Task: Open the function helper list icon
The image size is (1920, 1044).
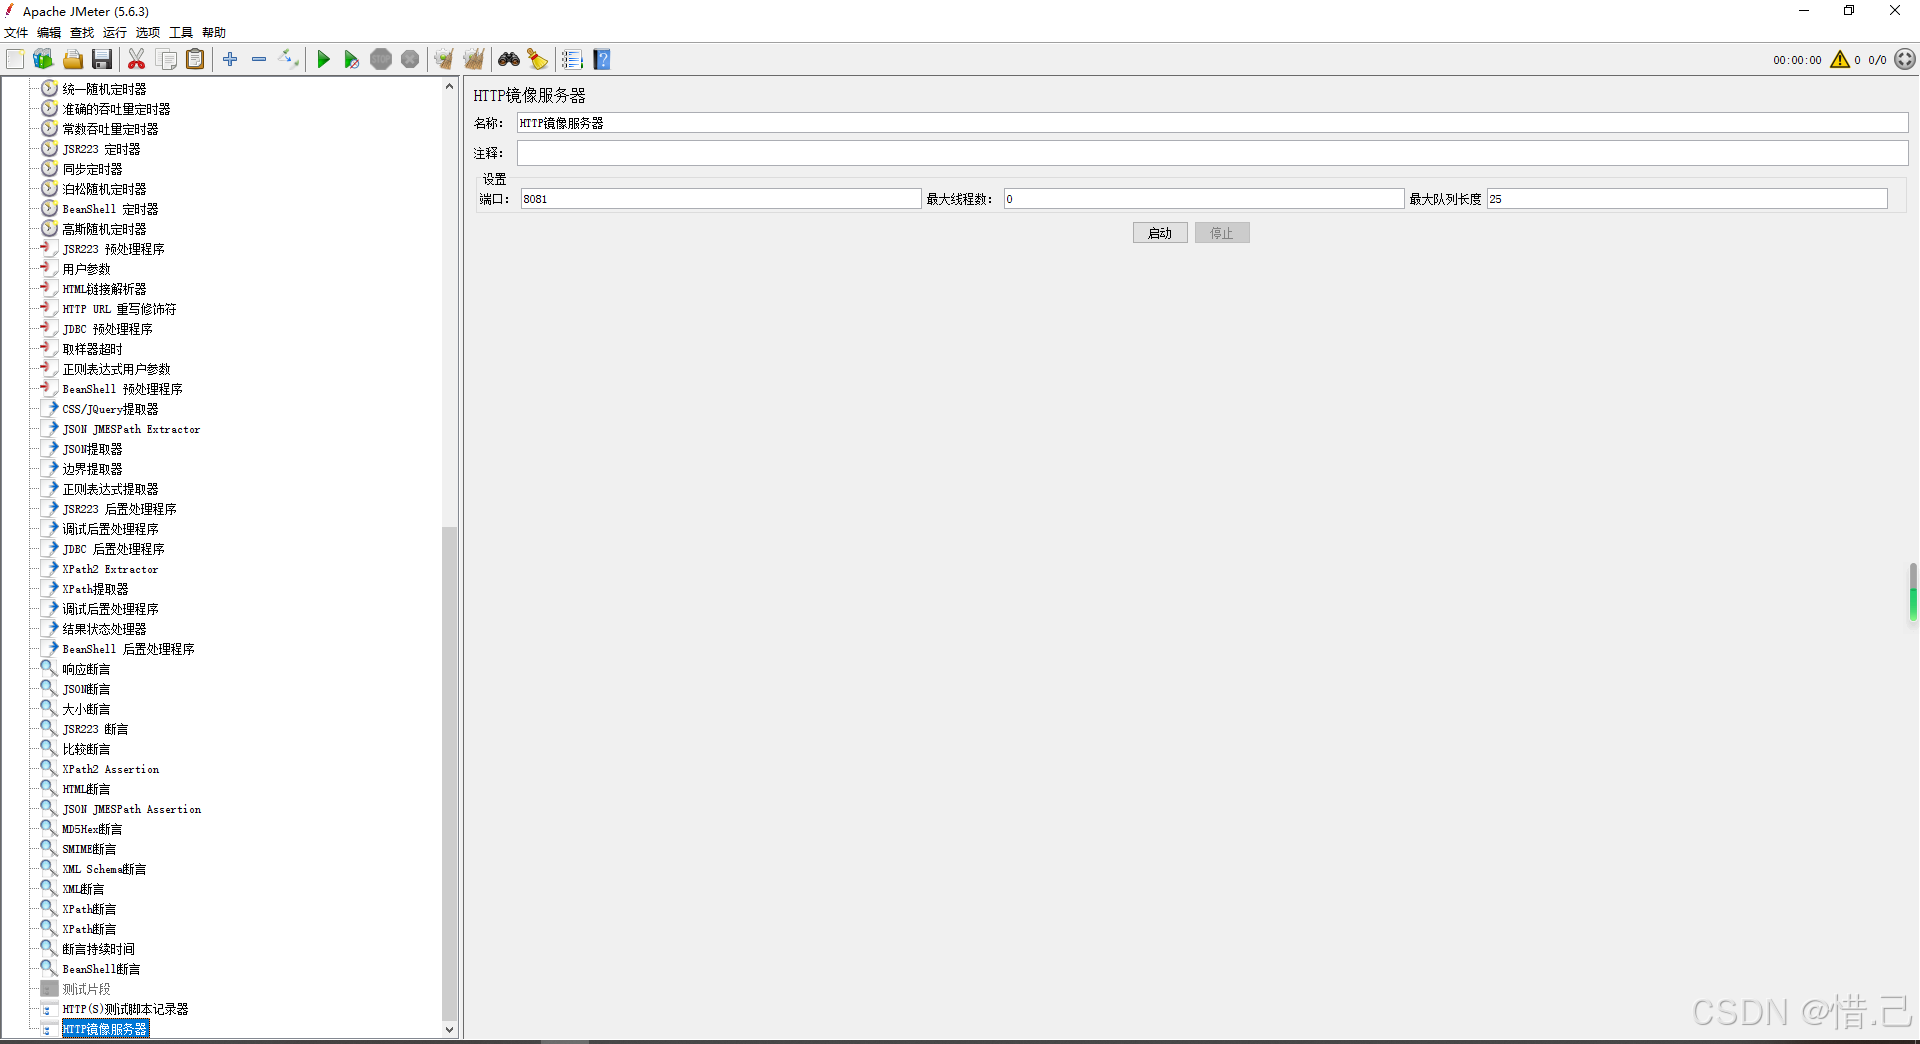Action: 572,60
